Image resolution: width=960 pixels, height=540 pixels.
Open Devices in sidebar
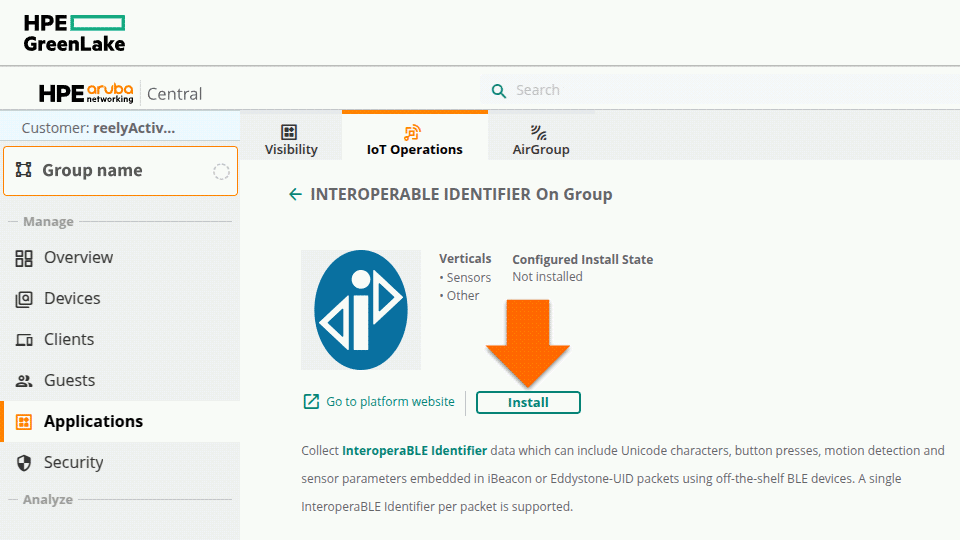click(120, 299)
